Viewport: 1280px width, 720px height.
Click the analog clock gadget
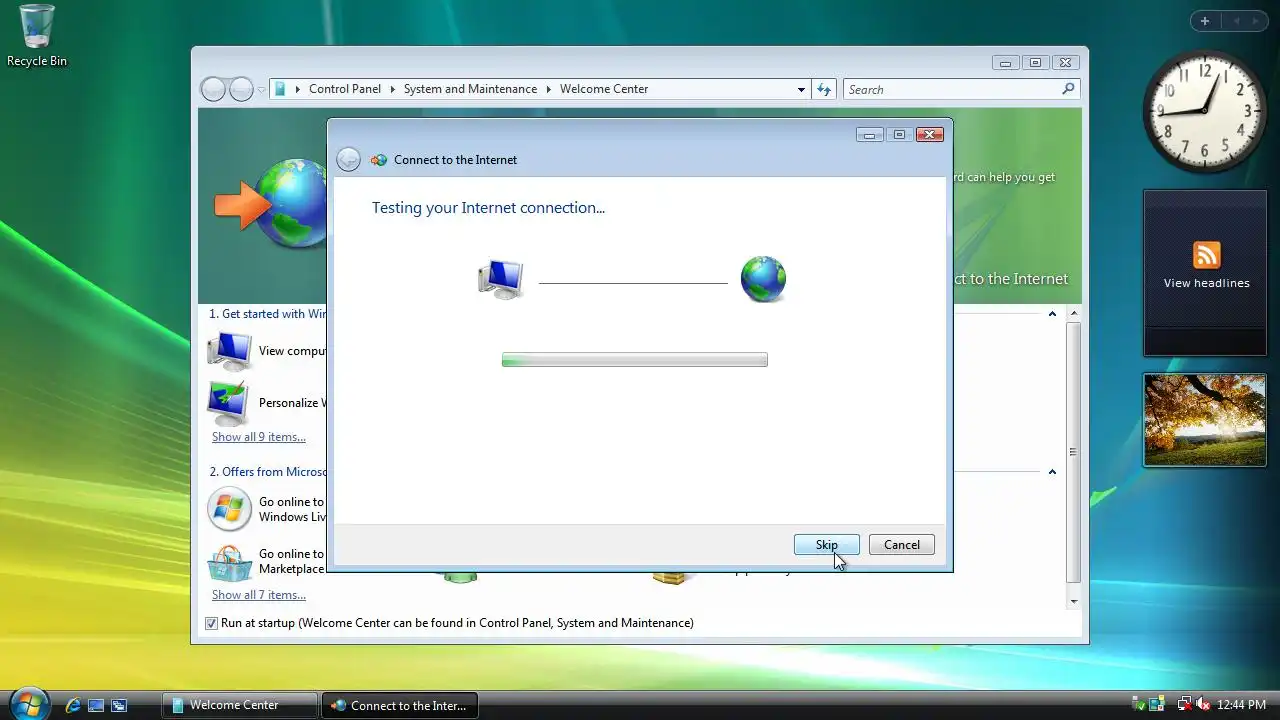point(1204,110)
